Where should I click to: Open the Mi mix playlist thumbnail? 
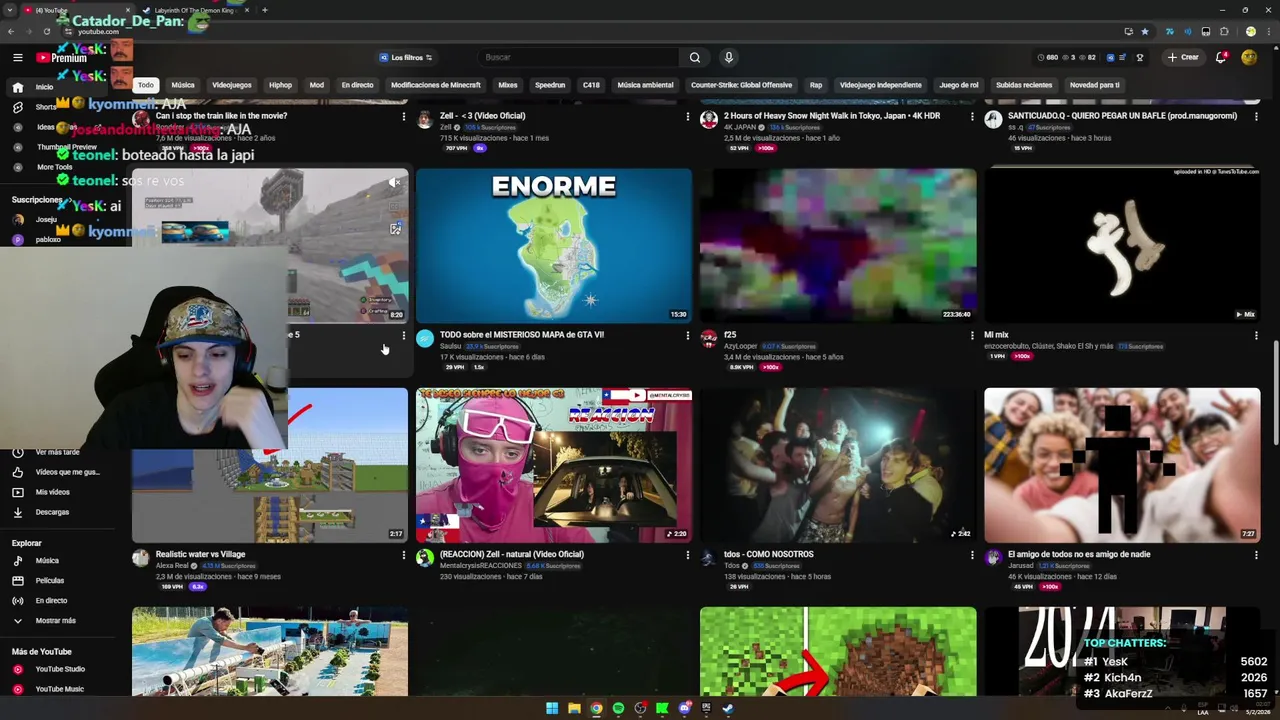tap(1122, 245)
